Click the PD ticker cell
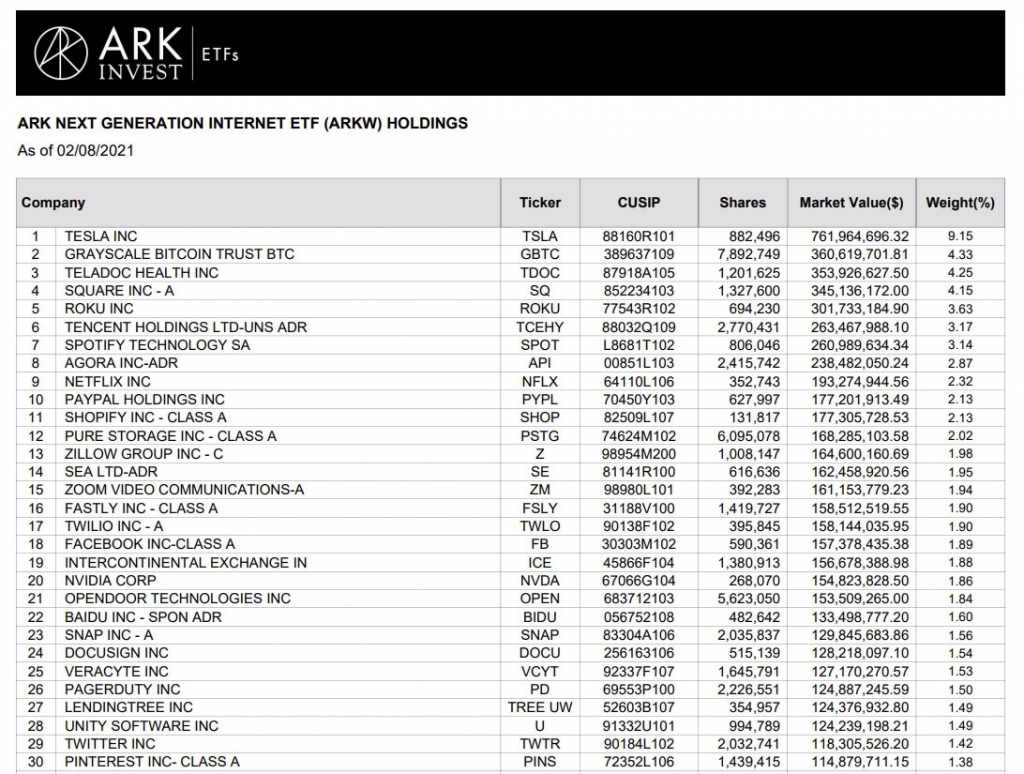The height and width of the screenshot is (774, 1024). (540, 690)
